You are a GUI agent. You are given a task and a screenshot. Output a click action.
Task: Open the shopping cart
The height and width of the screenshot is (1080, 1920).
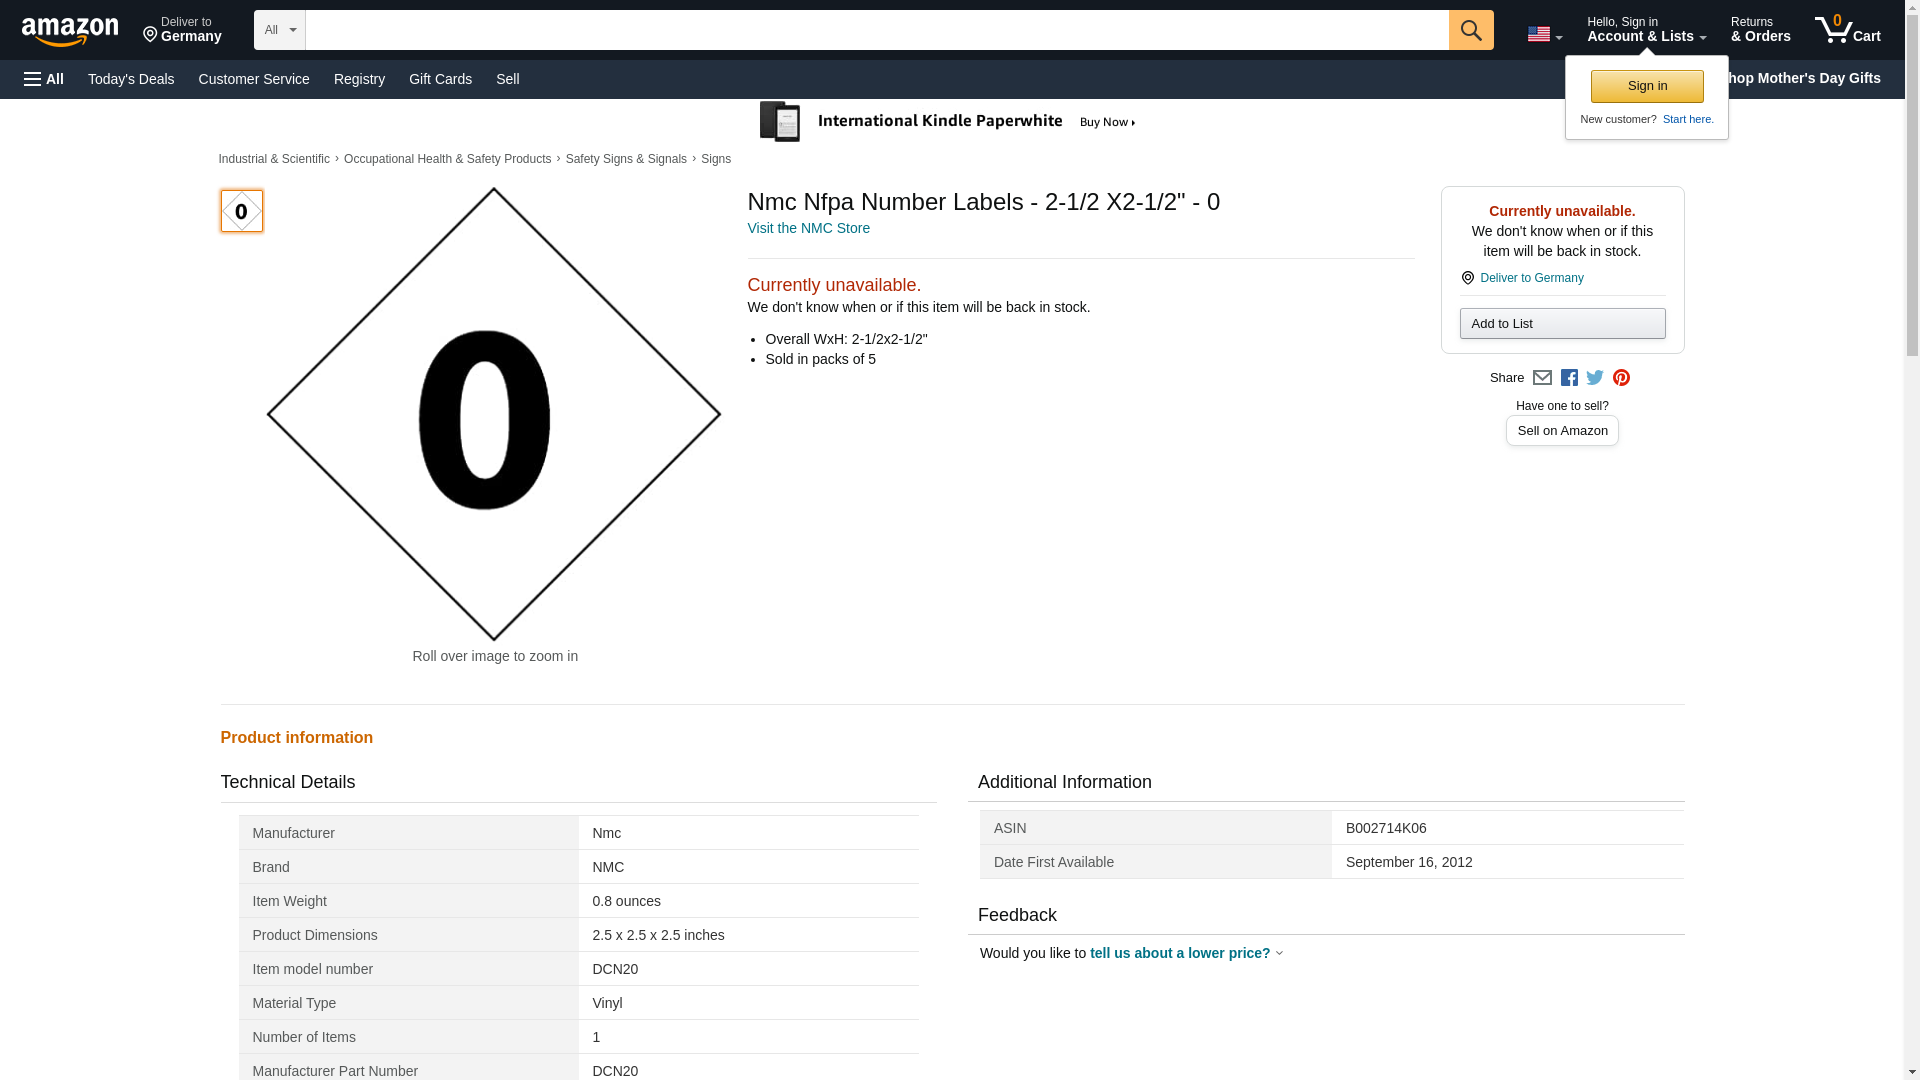click(x=1847, y=30)
